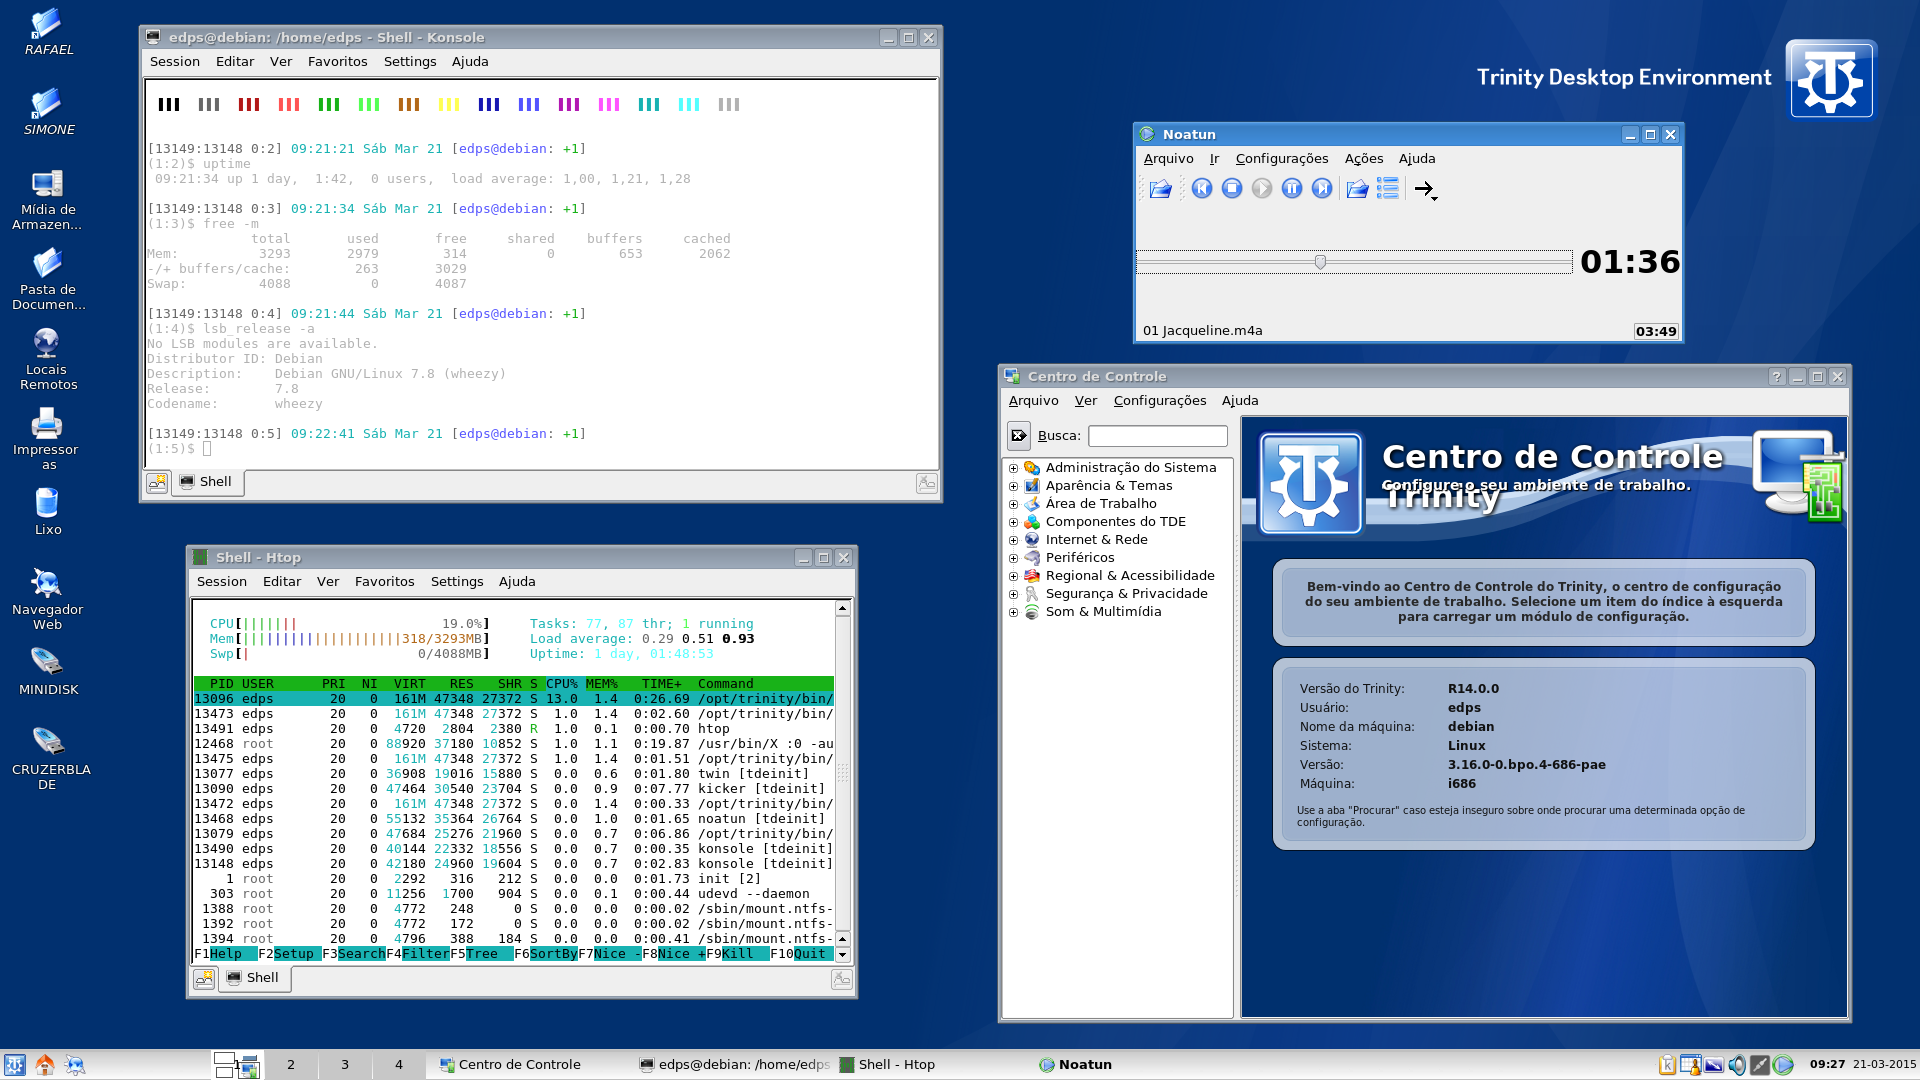The image size is (1920, 1080).
Task: Click close-tab icon in upper Konsole tab bar
Action: (x=927, y=483)
